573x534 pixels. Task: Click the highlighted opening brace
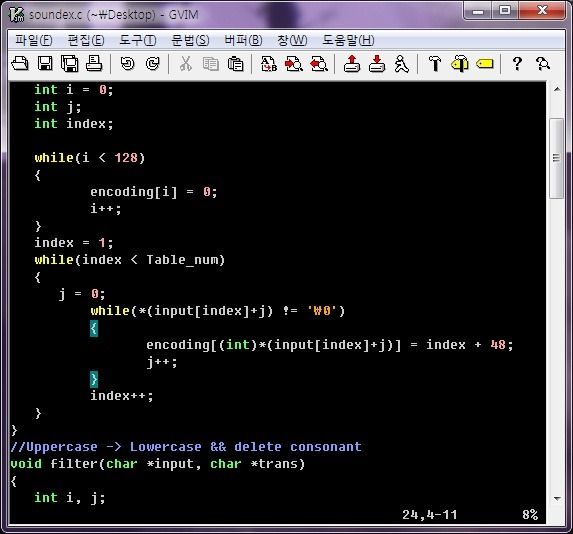(94, 328)
